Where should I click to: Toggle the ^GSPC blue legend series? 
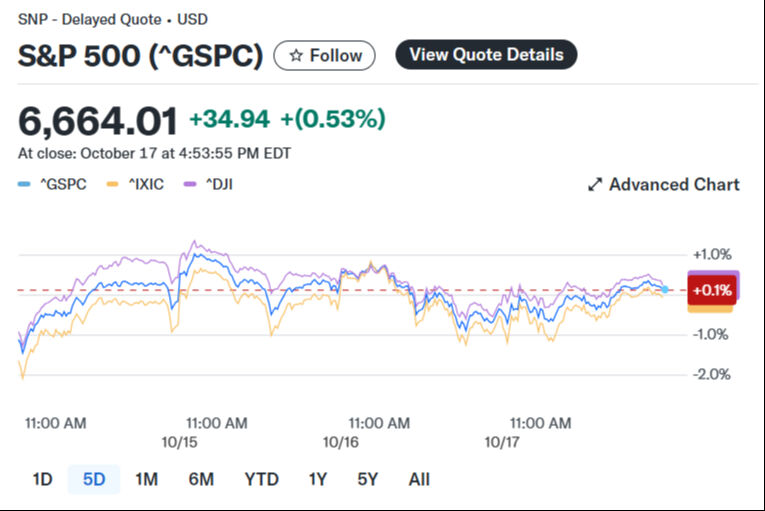pyautogui.click(x=53, y=184)
